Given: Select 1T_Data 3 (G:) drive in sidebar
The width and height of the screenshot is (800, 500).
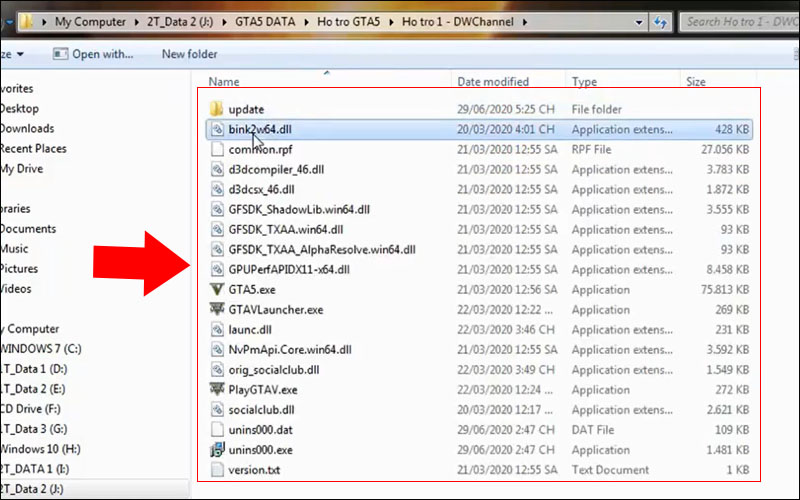Looking at the screenshot, I should [x=34, y=429].
